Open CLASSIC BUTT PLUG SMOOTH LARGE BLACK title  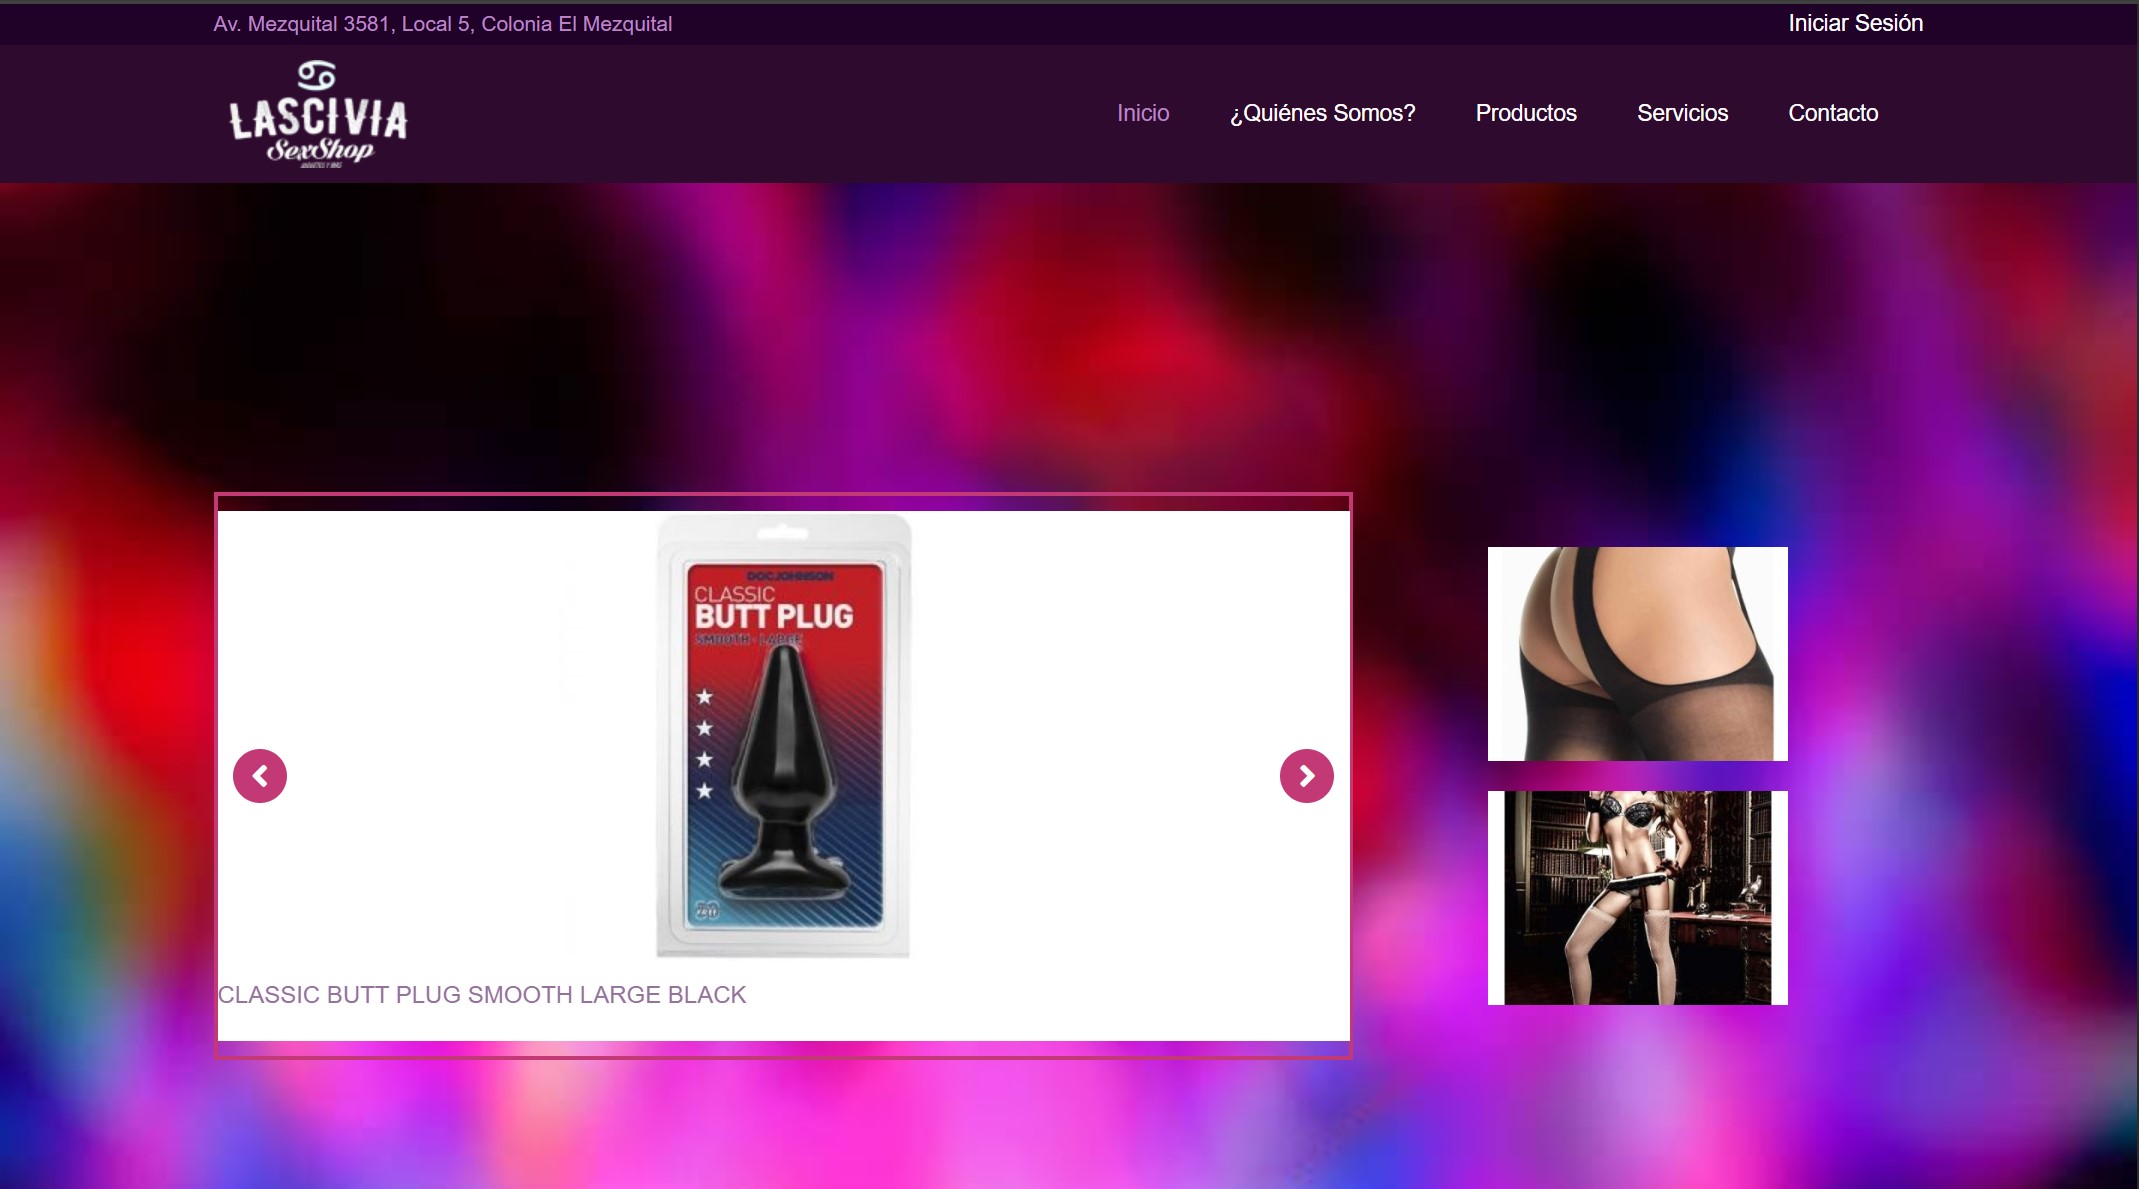(482, 995)
